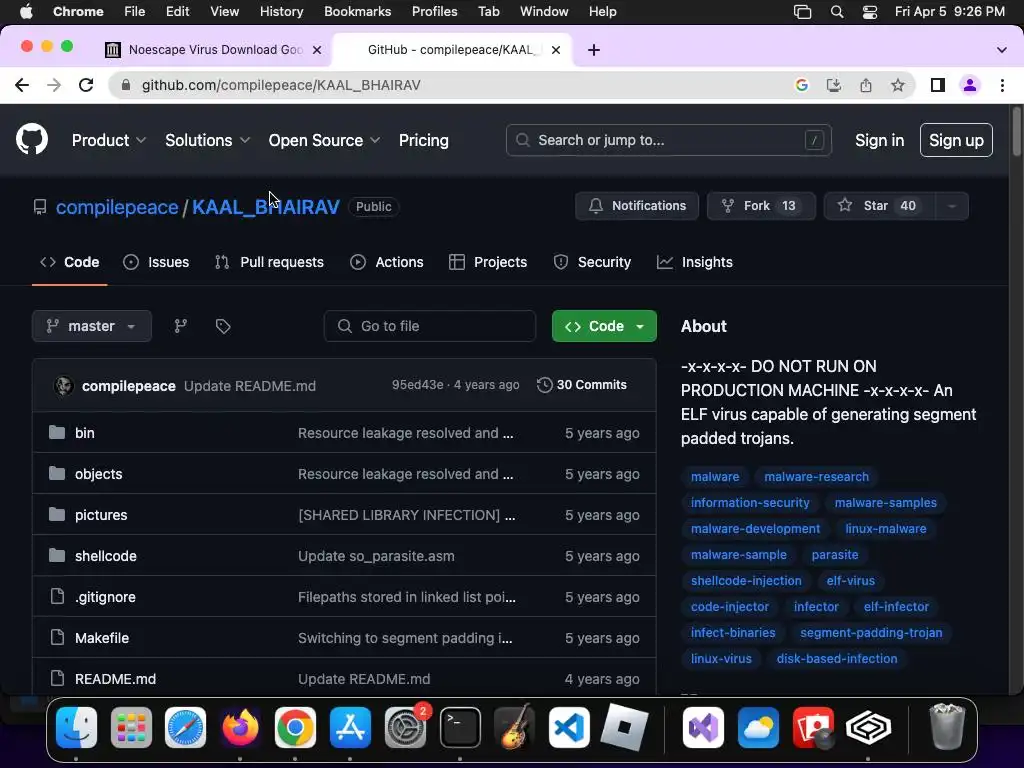Open the Chrome Bookmarks menu
The image size is (1024, 768).
[x=357, y=12]
